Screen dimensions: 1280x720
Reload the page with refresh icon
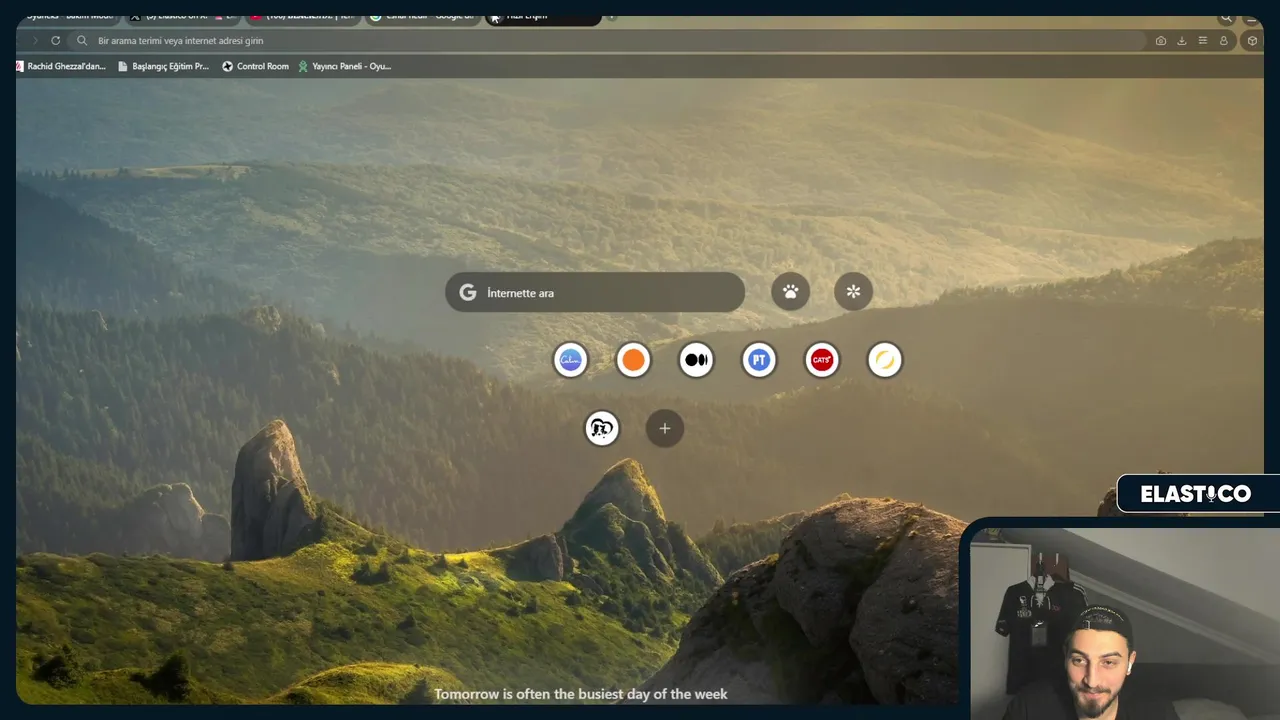pyautogui.click(x=55, y=41)
